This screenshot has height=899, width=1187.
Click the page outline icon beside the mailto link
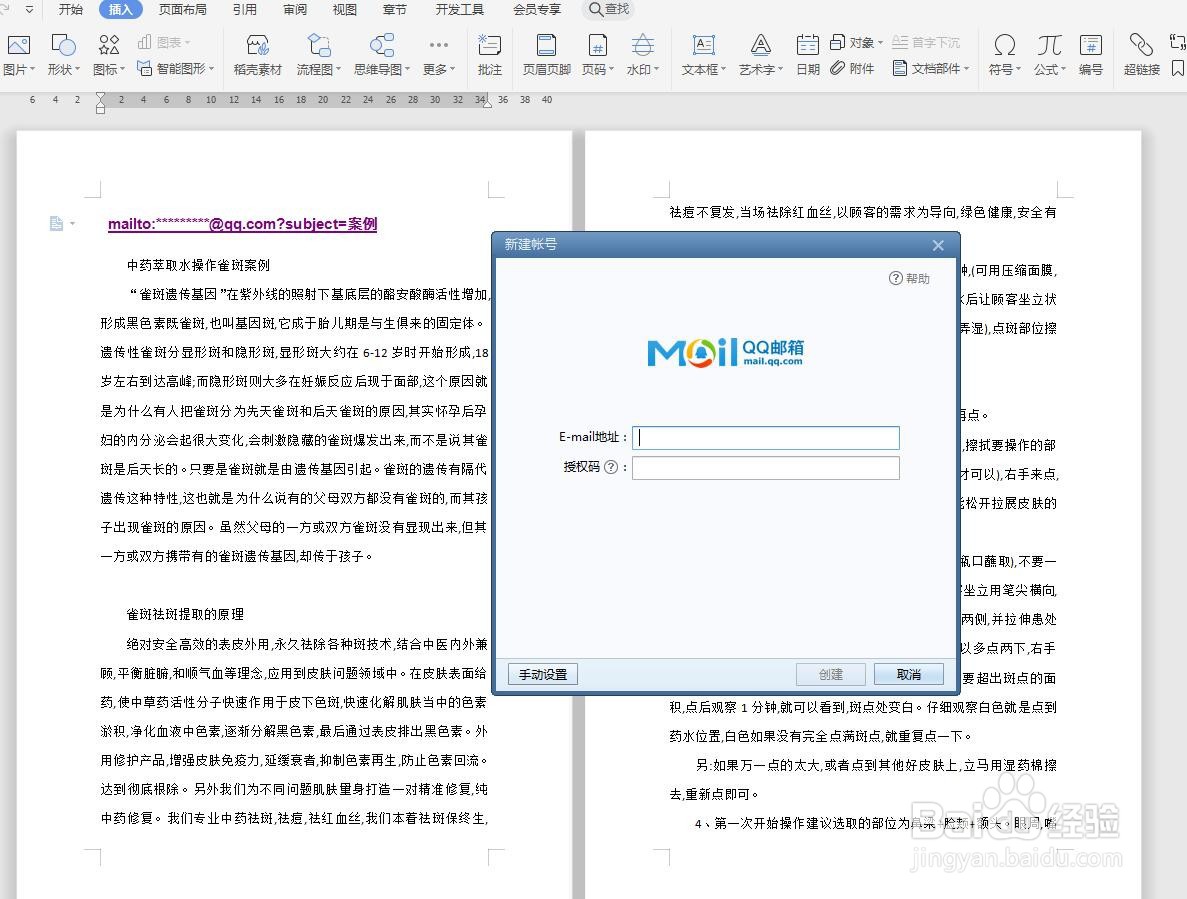tap(57, 223)
